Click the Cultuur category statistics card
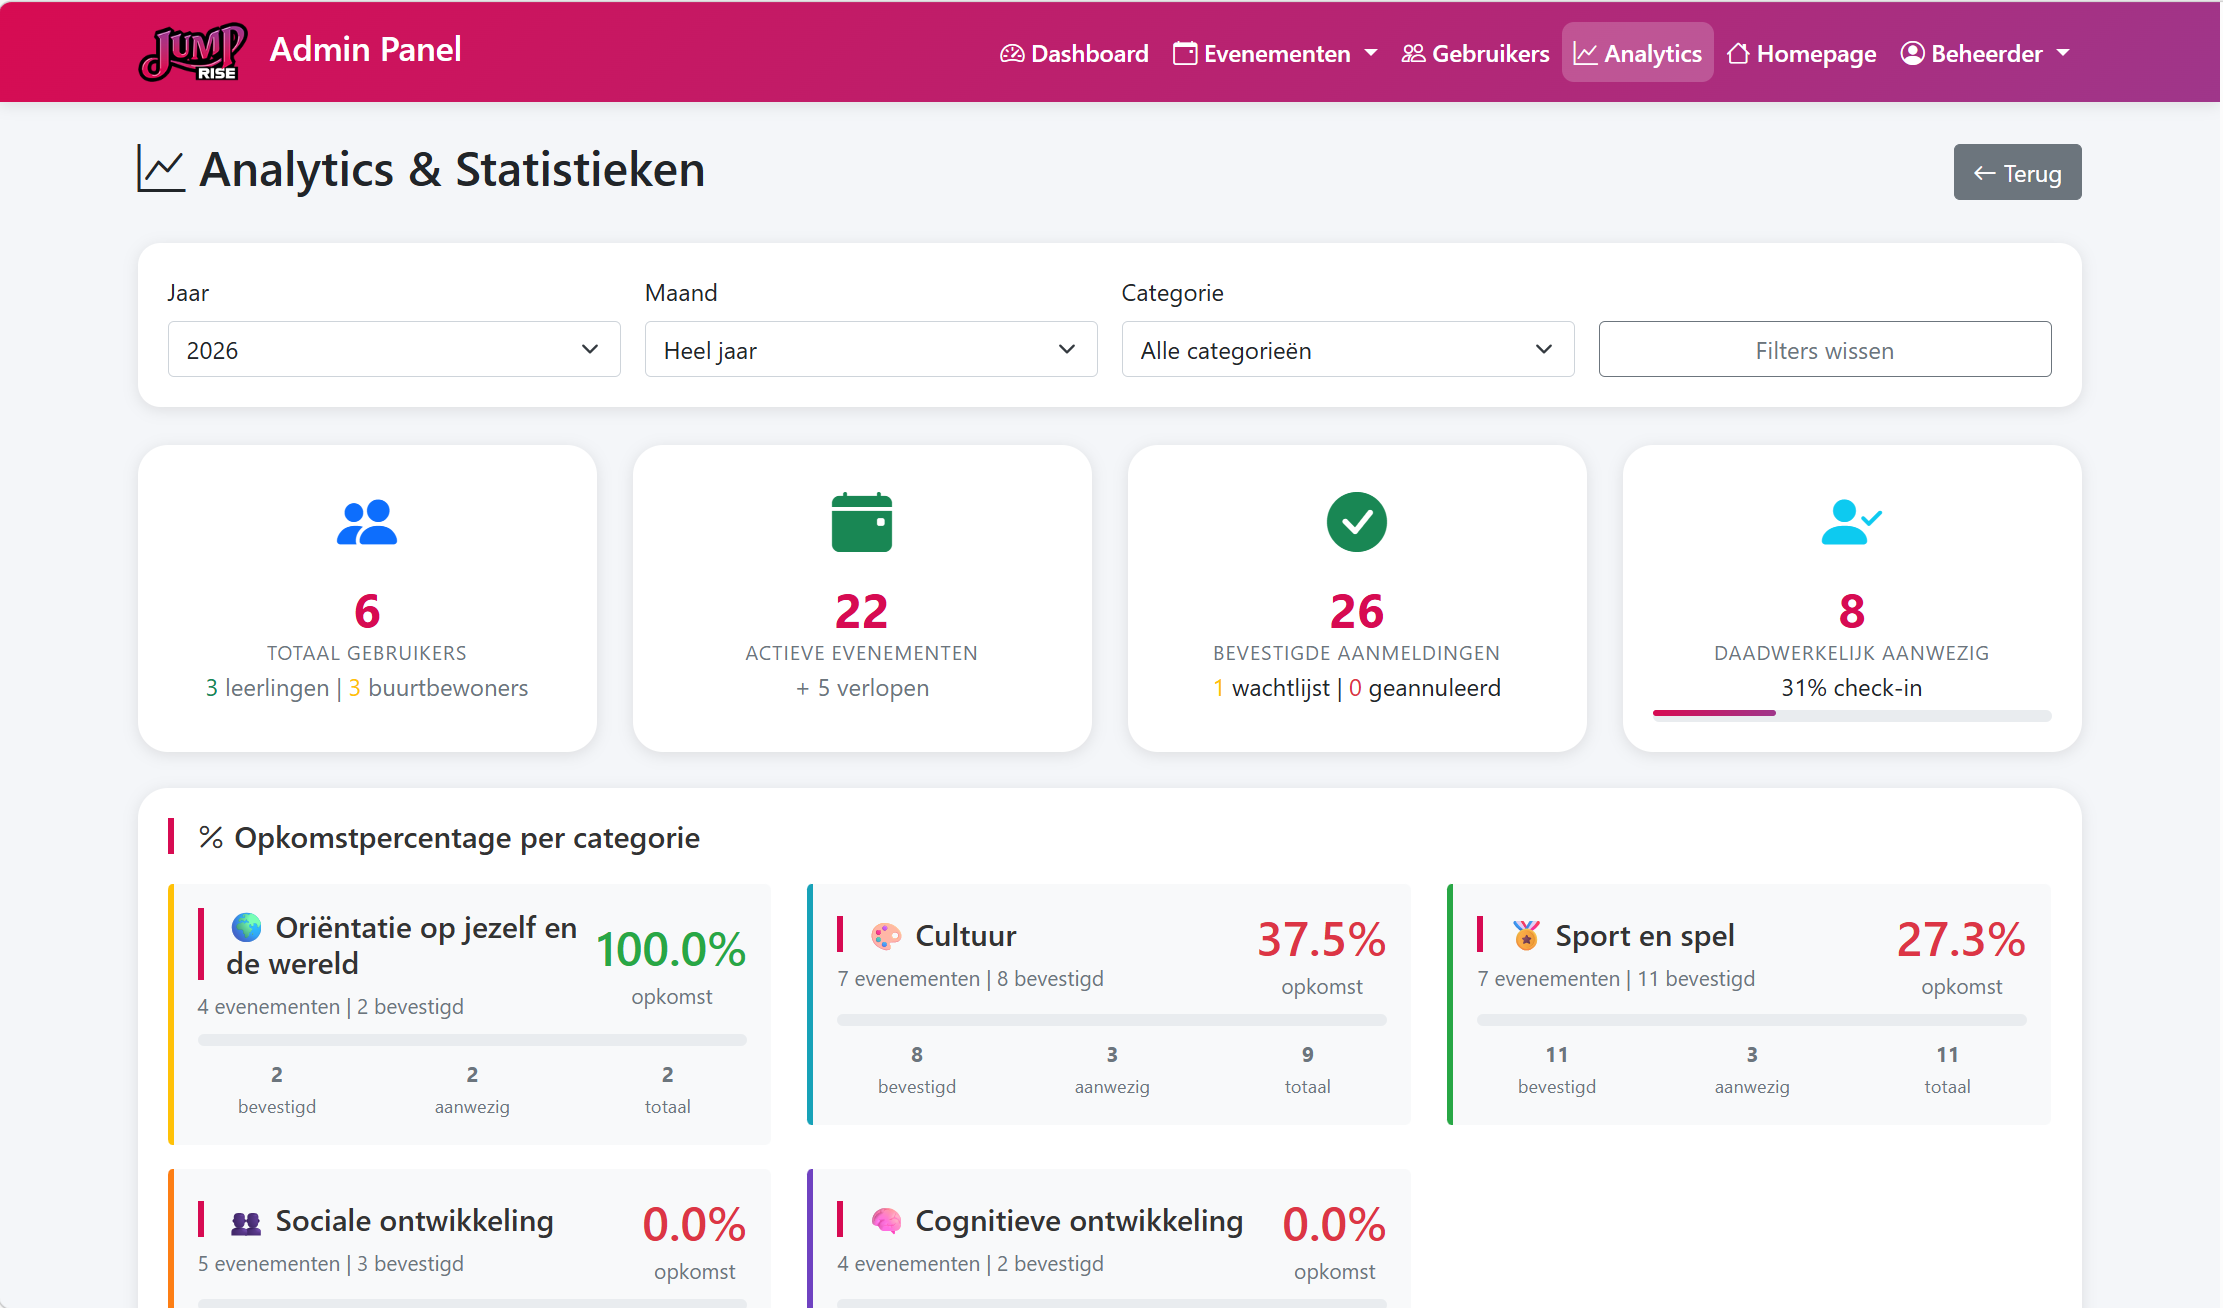Screen dimensions: 2223x1308 coord(1108,1005)
